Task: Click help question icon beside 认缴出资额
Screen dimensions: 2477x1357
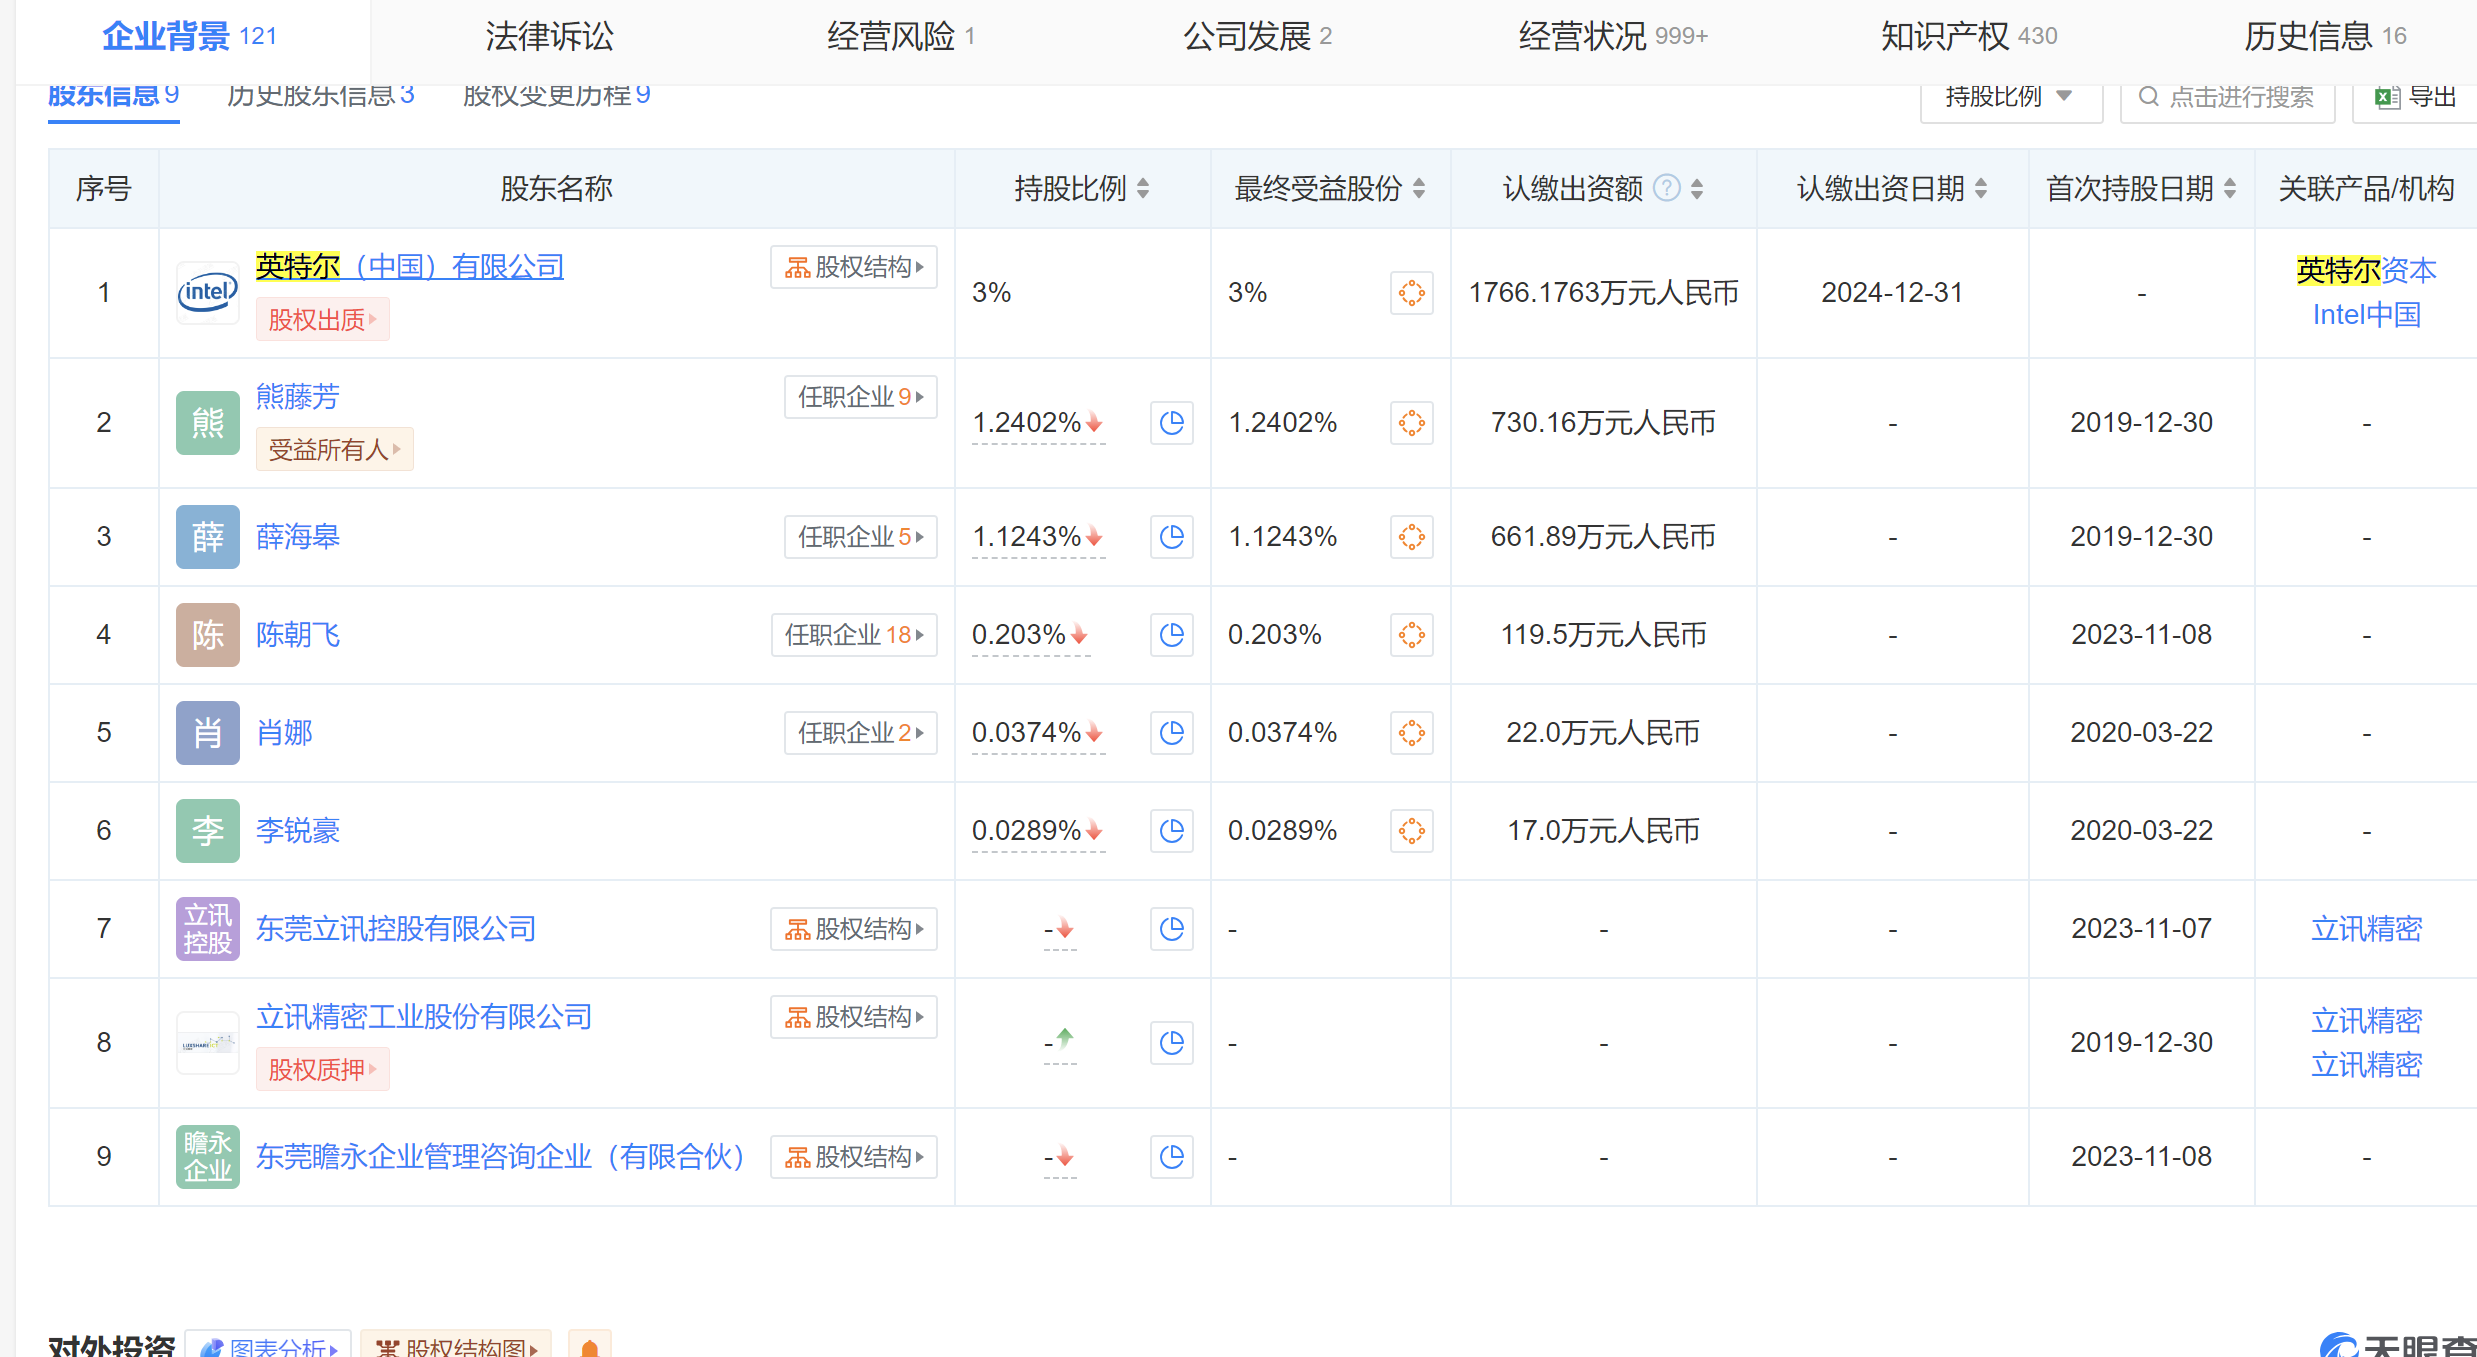Action: pyautogui.click(x=1666, y=188)
